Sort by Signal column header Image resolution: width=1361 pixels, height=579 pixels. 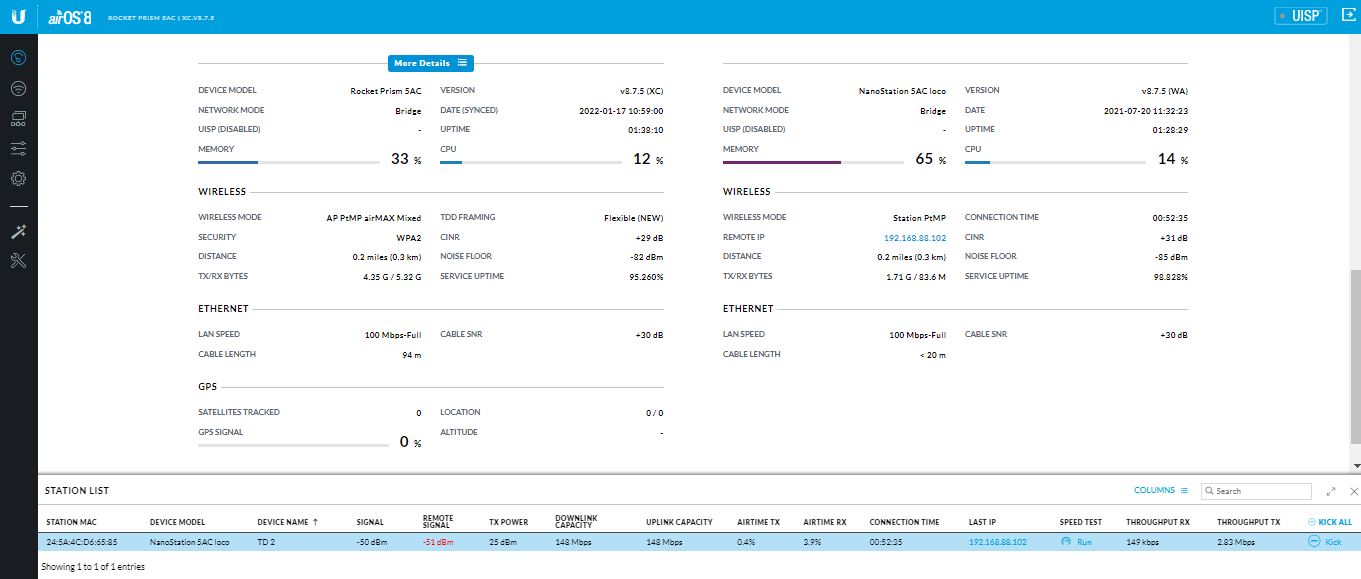tap(370, 522)
